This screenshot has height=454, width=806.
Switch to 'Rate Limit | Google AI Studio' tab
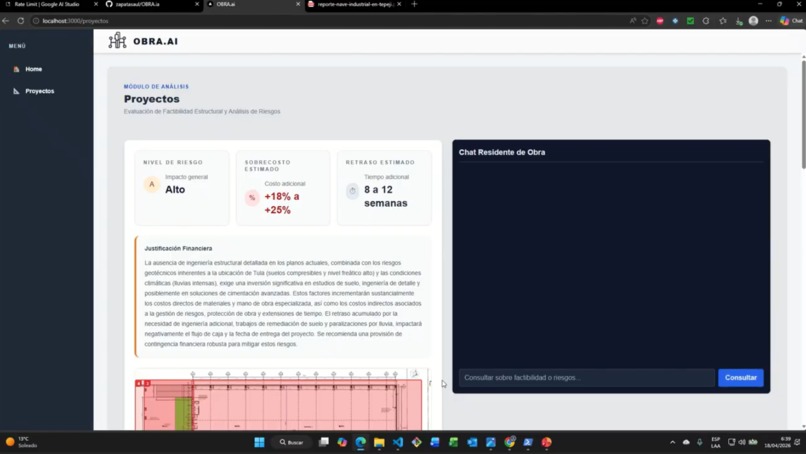(47, 4)
